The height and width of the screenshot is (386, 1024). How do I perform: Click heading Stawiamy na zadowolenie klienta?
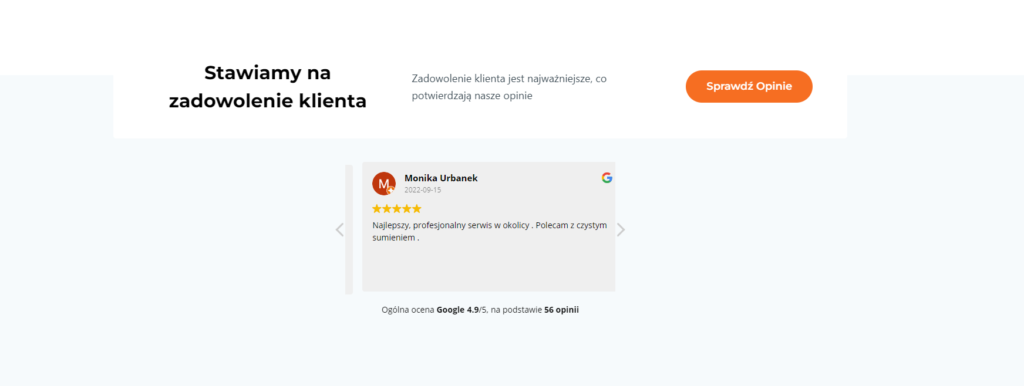(268, 87)
